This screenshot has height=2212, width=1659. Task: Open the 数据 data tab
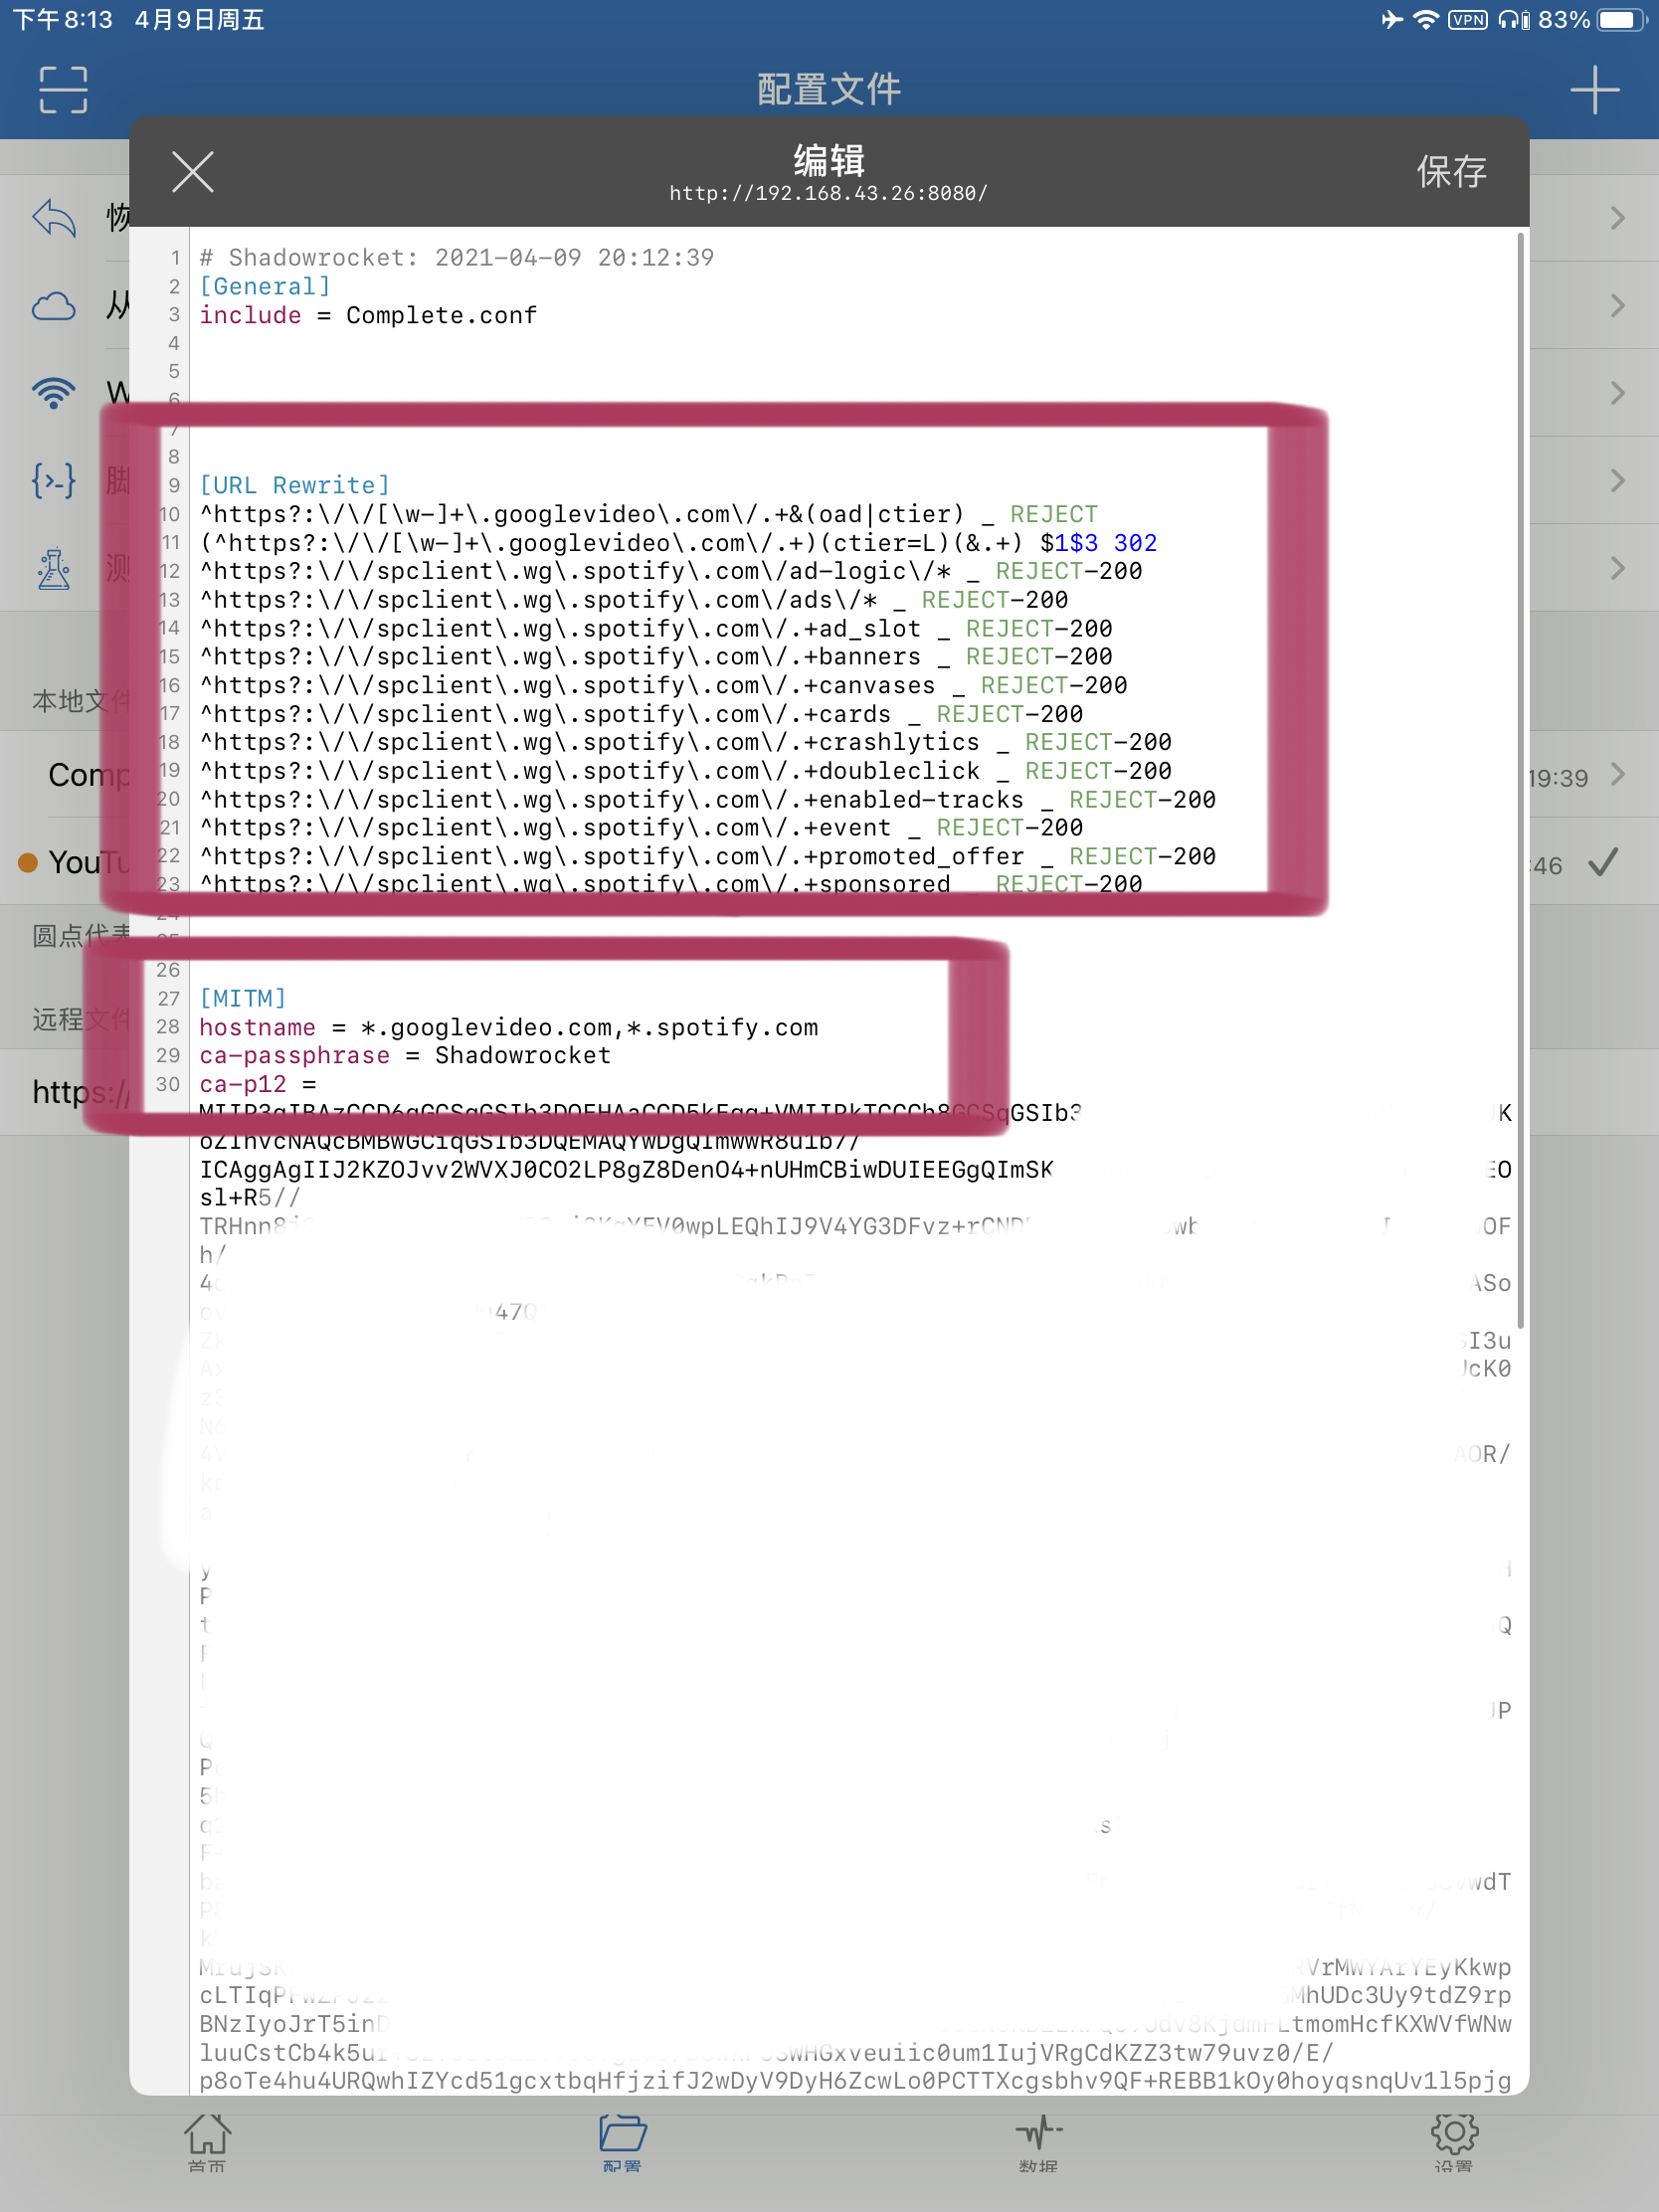(1038, 2144)
